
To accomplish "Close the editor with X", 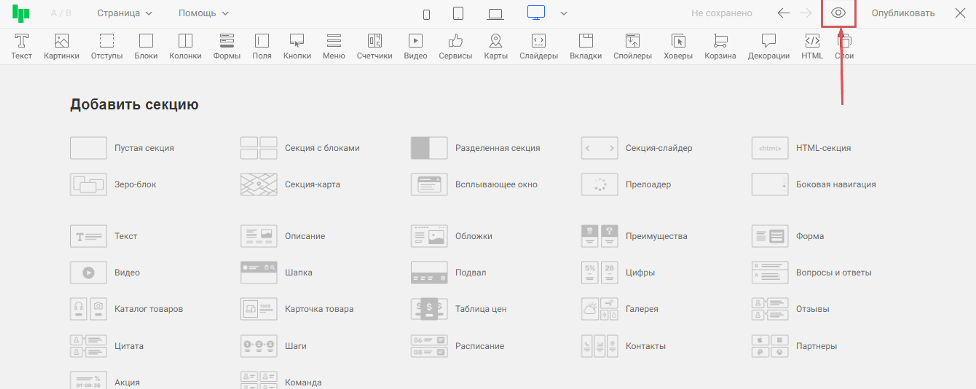I will coord(960,13).
